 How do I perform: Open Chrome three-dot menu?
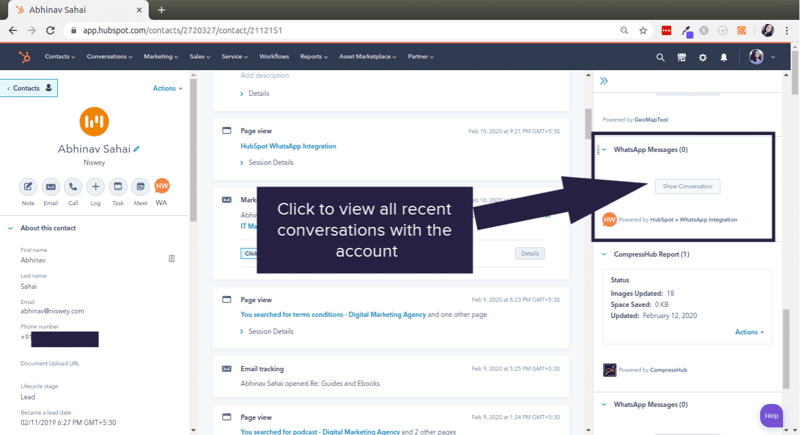(787, 31)
